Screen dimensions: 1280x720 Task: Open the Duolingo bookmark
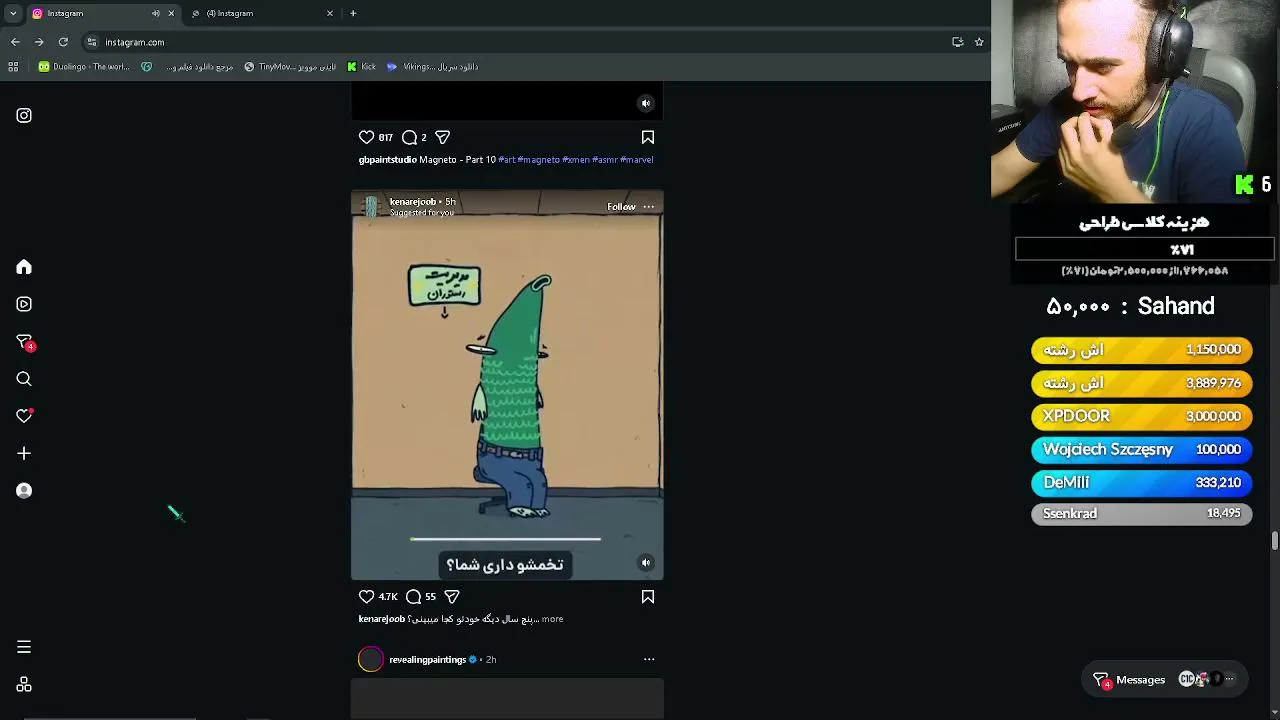tap(84, 67)
